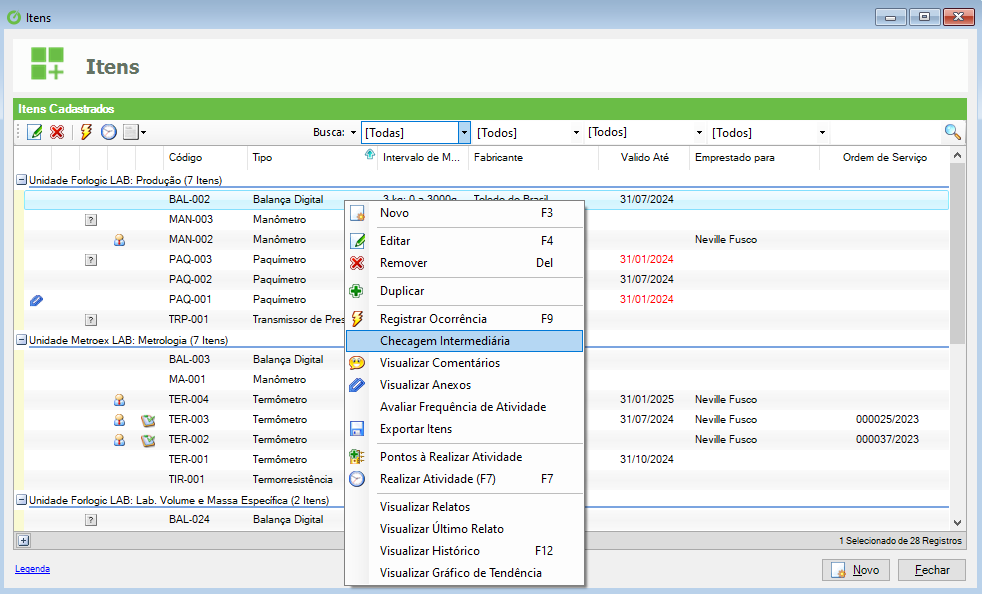Select the TIR-001 Termorresistência row
982x594 pixels.
click(486, 479)
